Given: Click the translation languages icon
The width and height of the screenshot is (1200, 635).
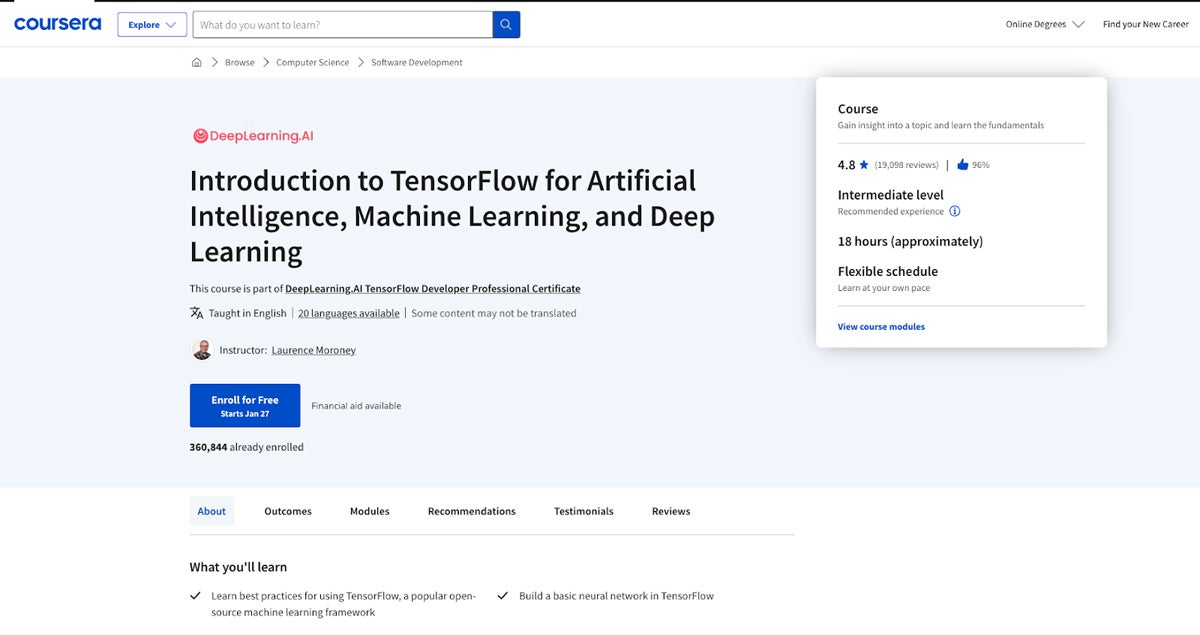Looking at the screenshot, I should 197,313.
